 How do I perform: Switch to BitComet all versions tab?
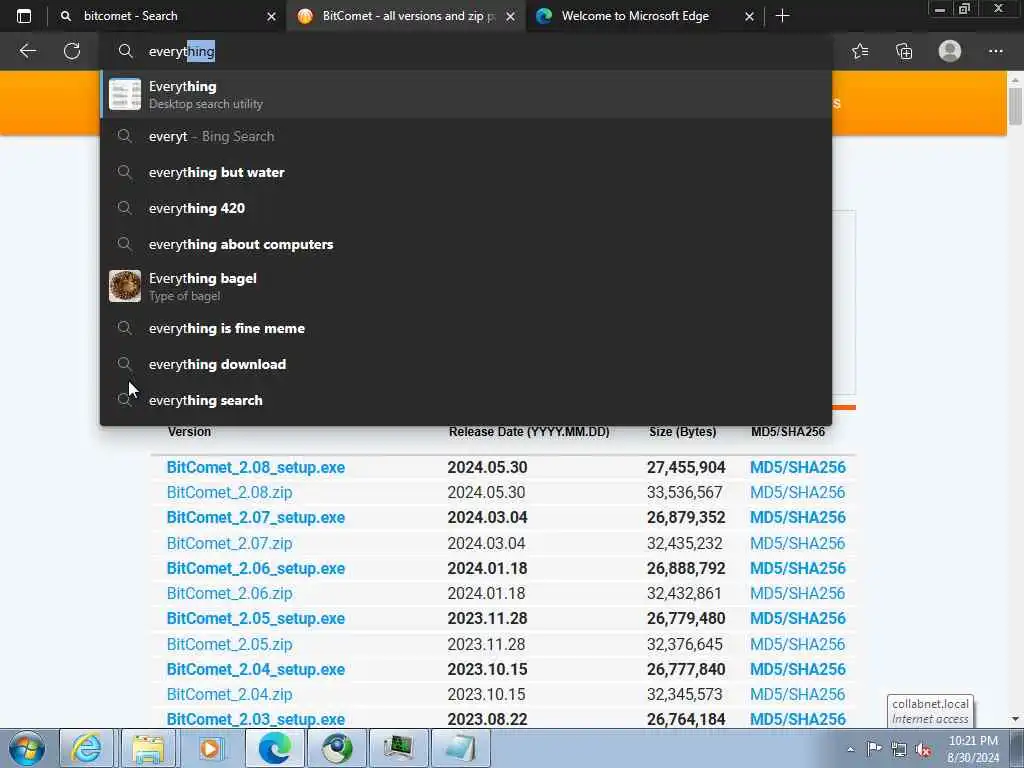click(405, 16)
